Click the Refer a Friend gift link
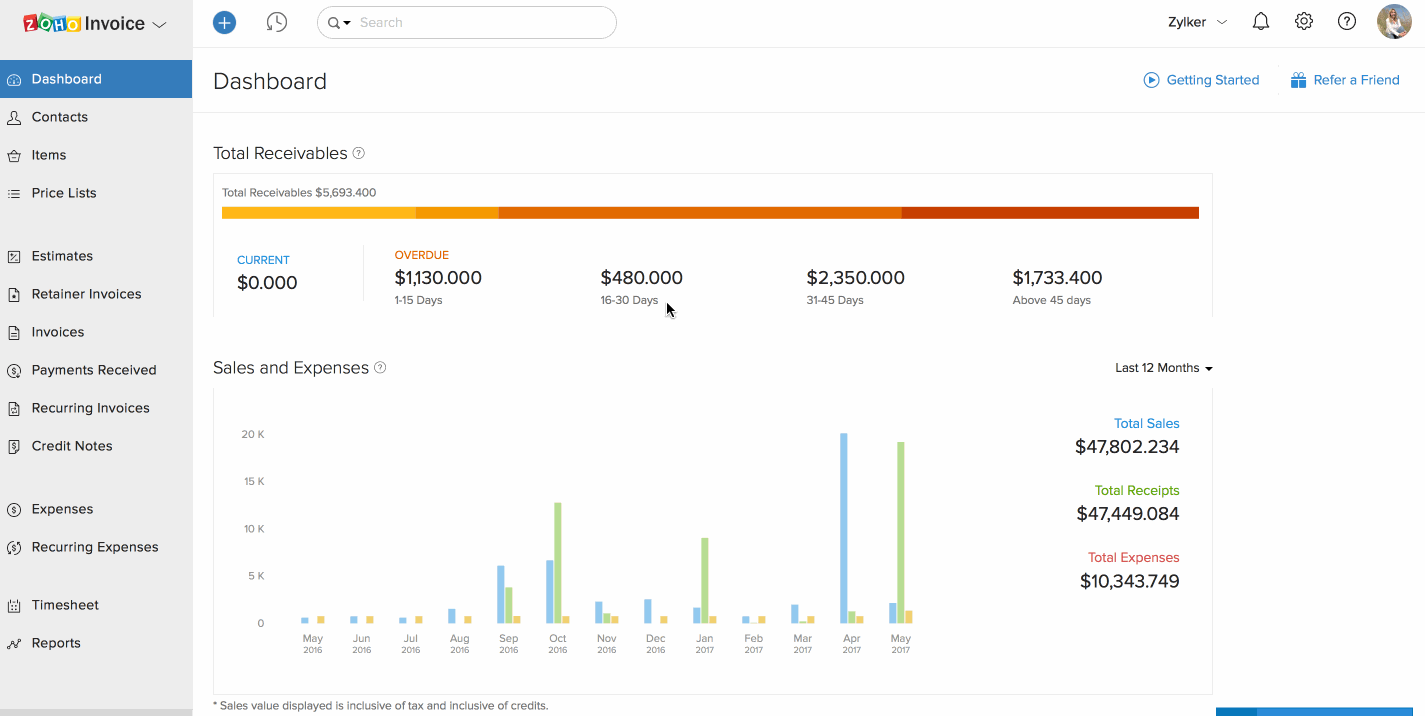Viewport: 1425px width, 716px height. [x=1345, y=80]
